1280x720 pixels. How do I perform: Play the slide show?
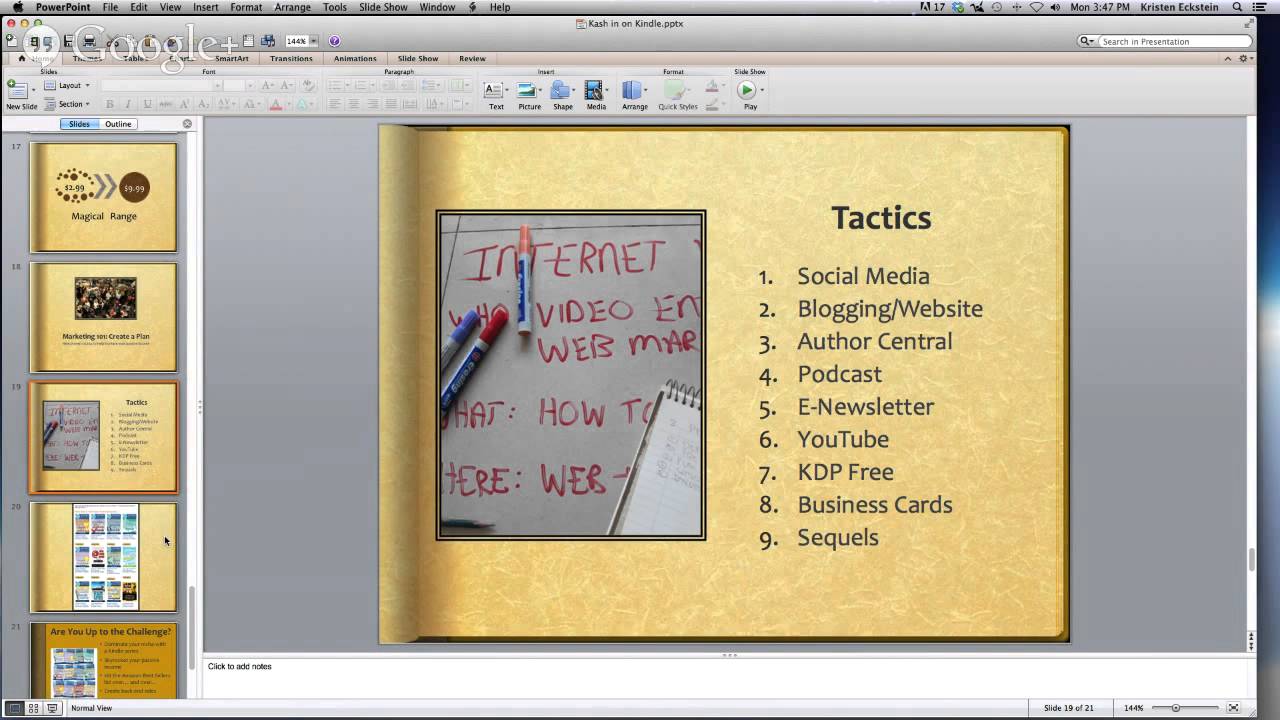pos(747,90)
